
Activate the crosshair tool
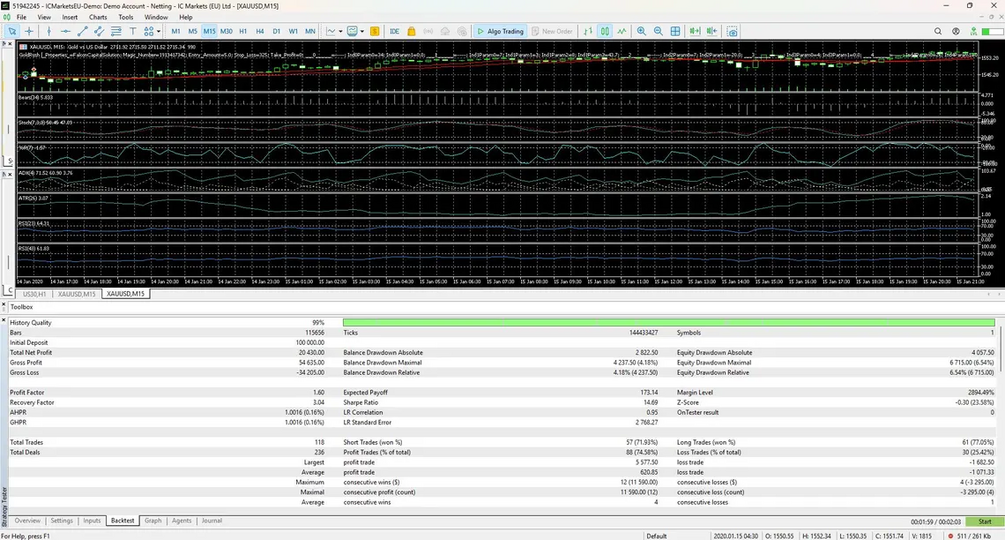[x=29, y=31]
